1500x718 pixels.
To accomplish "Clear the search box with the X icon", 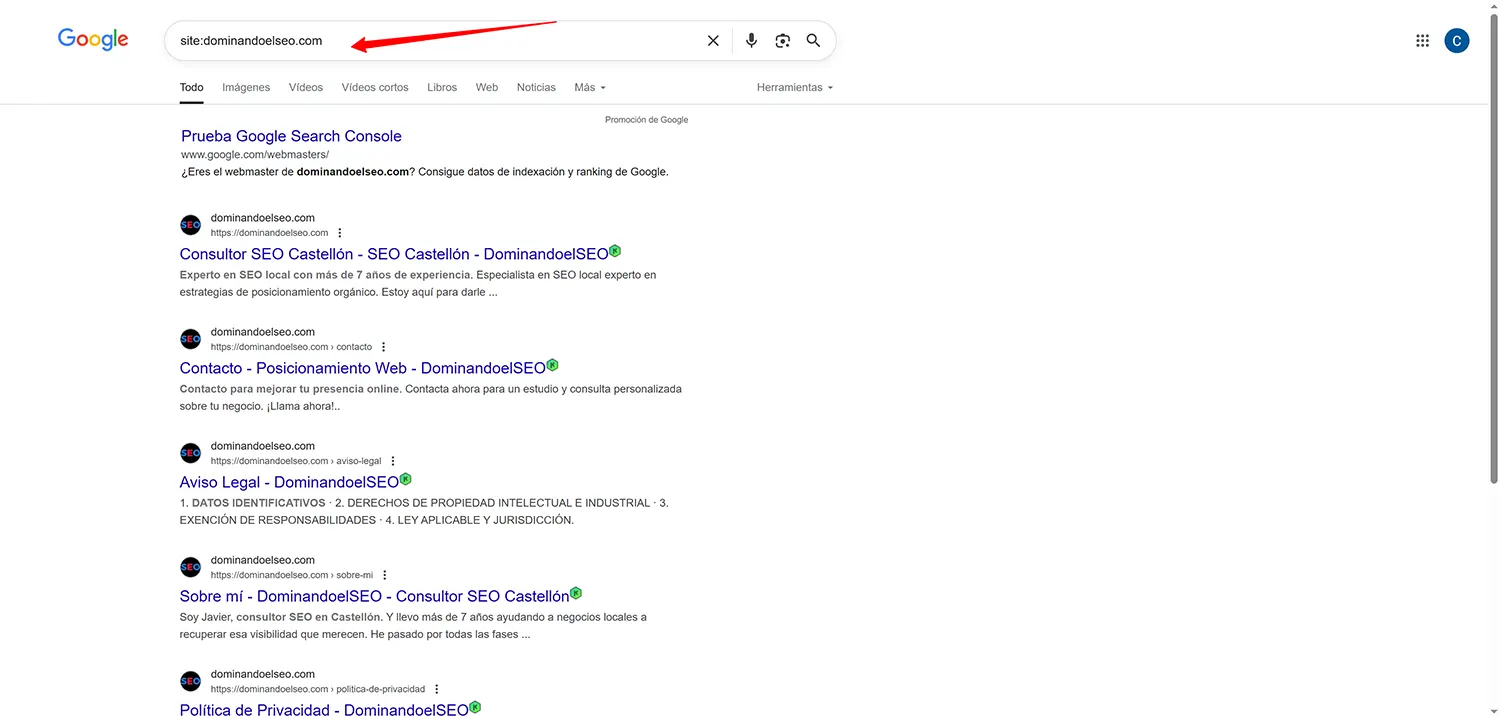I will 713,41.
